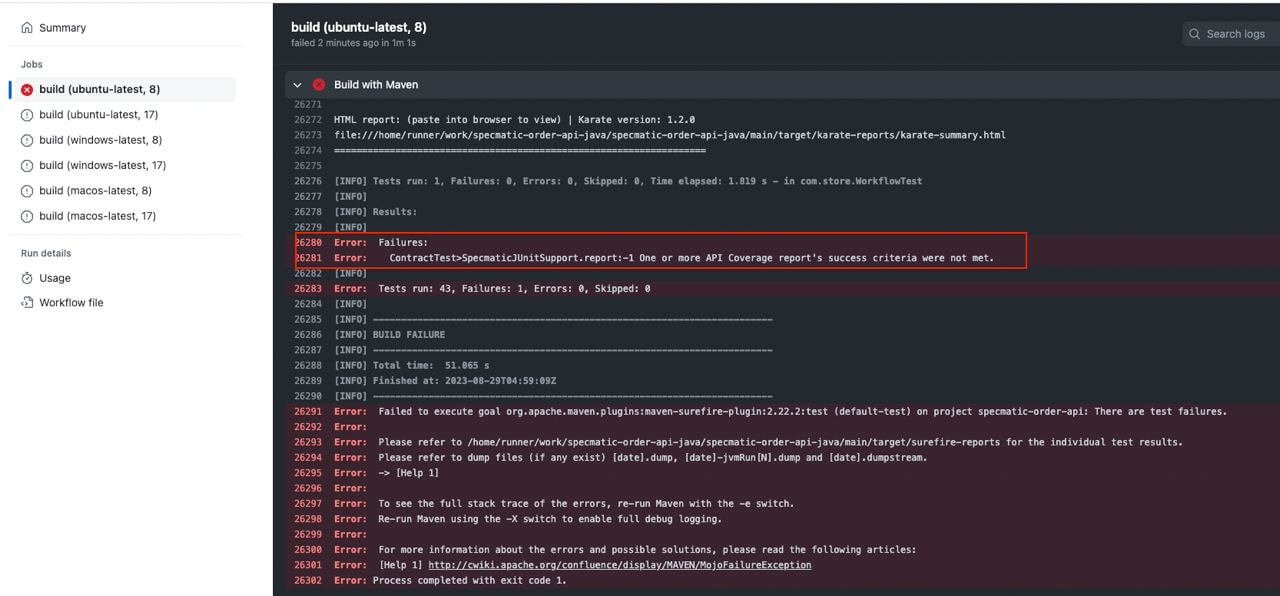Click the Workflow file icon
The image size is (1280, 596).
[x=27, y=303]
